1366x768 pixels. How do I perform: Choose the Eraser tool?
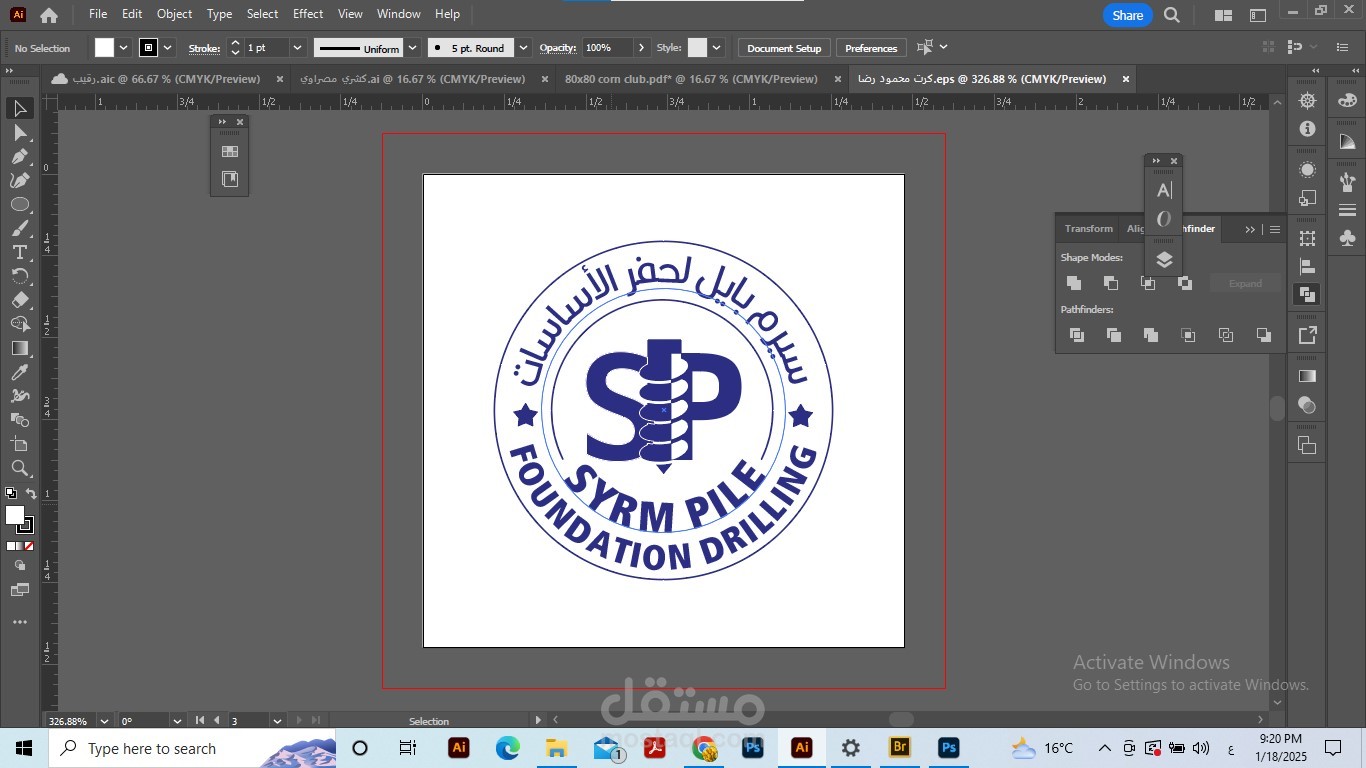click(x=19, y=300)
